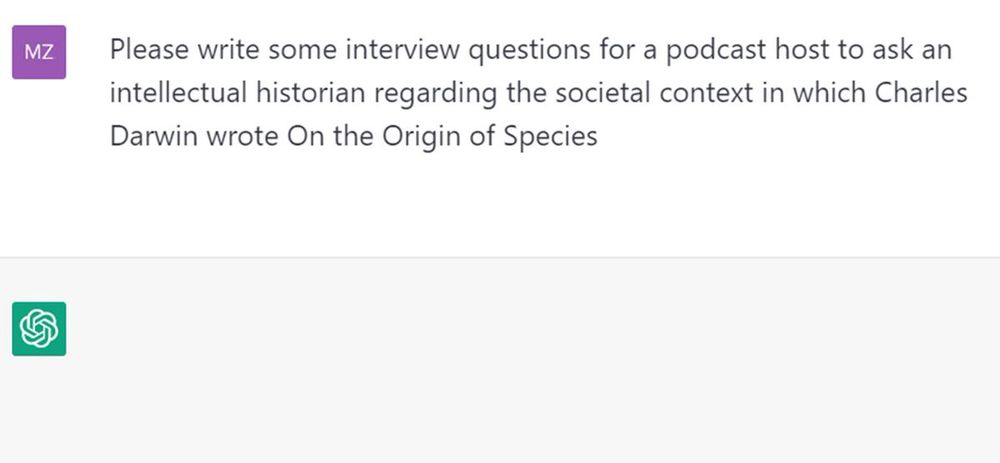Click the word "societal" in the message
Screen dimensions: 1000x463
pos(602,93)
